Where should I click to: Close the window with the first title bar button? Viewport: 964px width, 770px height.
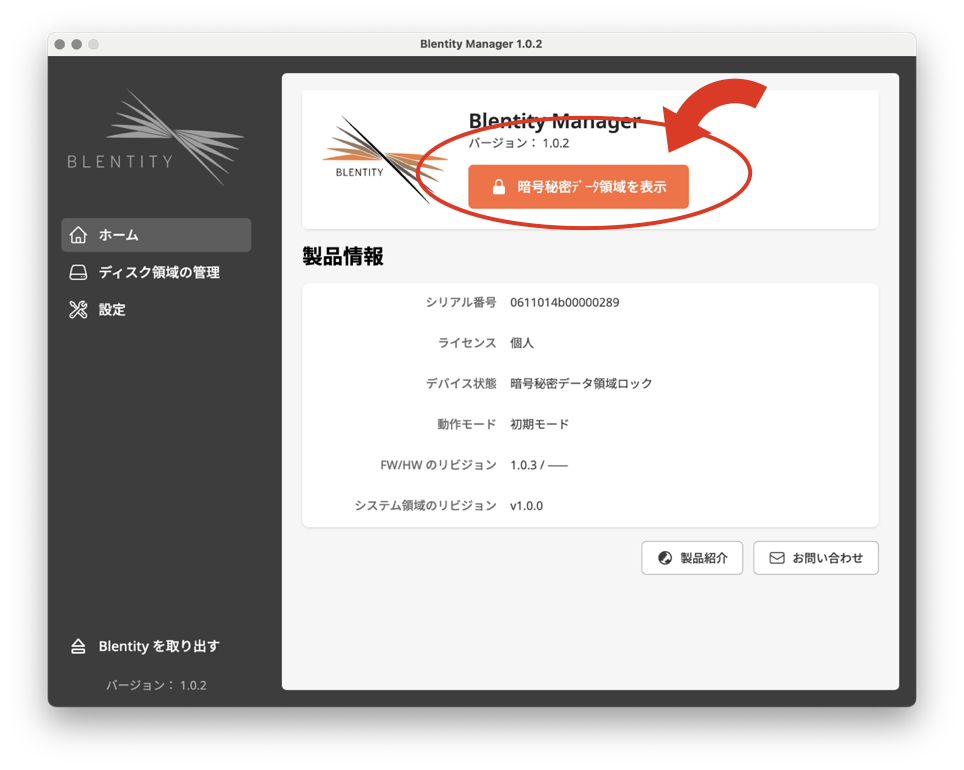coord(60,44)
